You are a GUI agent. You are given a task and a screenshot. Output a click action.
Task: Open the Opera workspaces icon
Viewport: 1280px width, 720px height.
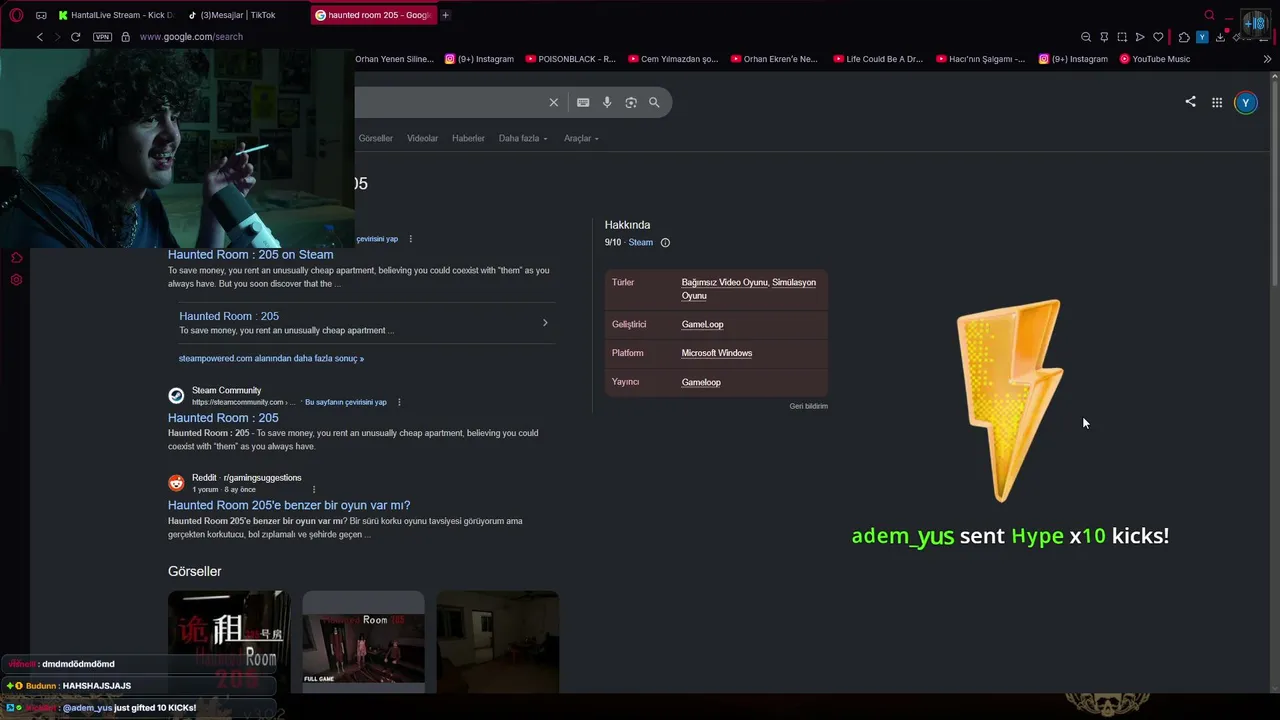tap(41, 15)
